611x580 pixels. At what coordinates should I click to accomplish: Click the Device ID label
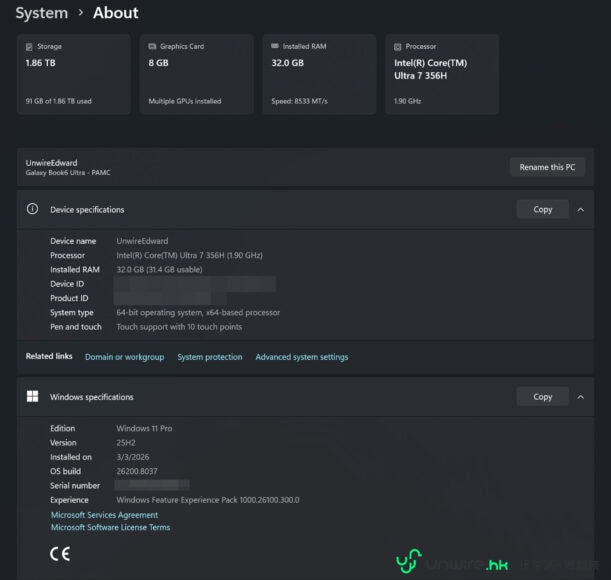point(67,284)
